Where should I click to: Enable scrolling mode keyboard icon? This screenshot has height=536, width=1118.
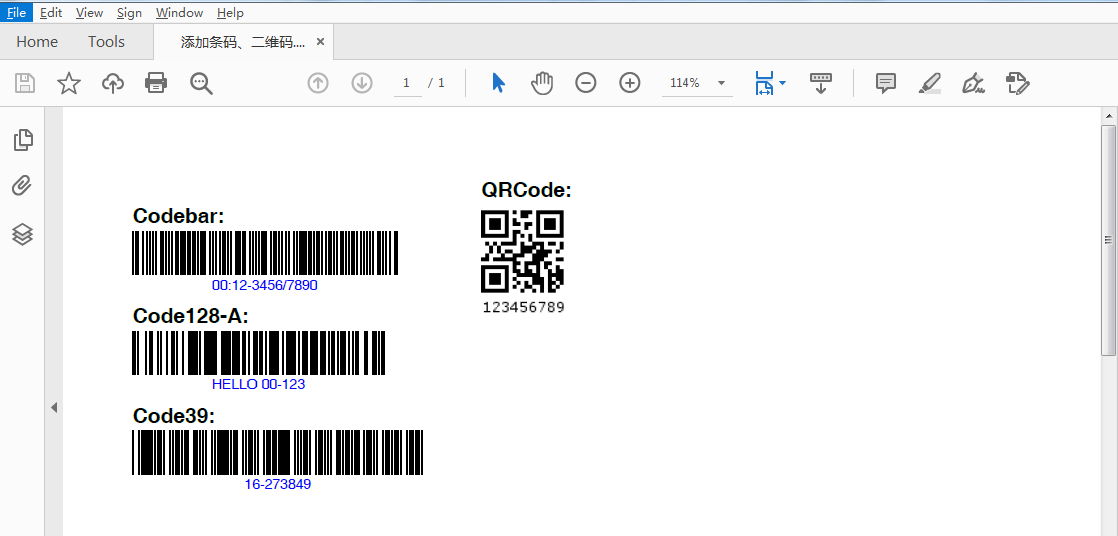coord(821,83)
